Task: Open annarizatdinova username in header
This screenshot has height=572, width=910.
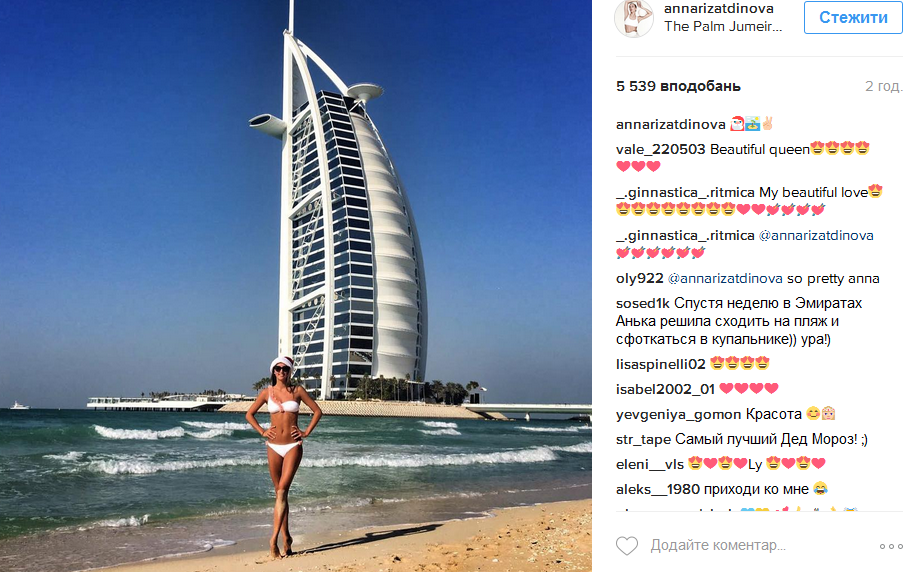Action: 718,8
